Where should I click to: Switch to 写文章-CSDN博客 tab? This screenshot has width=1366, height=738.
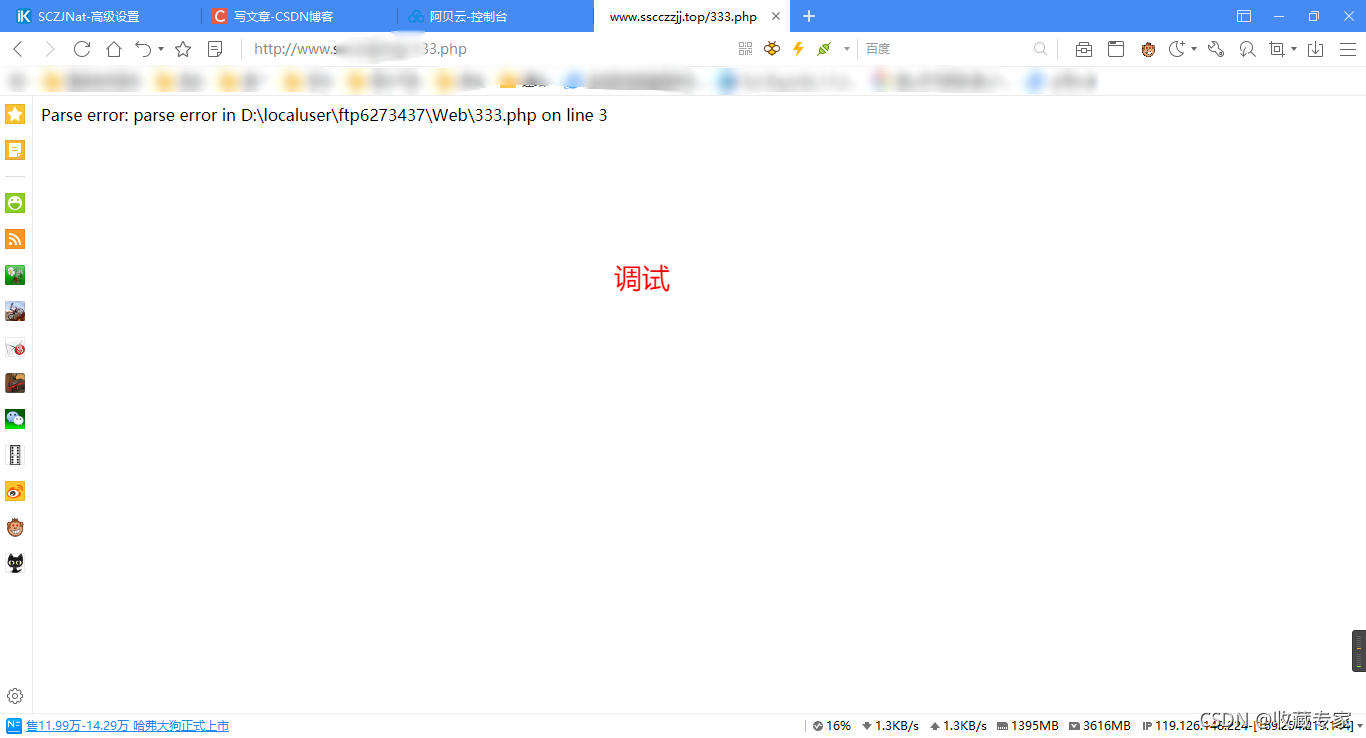click(298, 16)
